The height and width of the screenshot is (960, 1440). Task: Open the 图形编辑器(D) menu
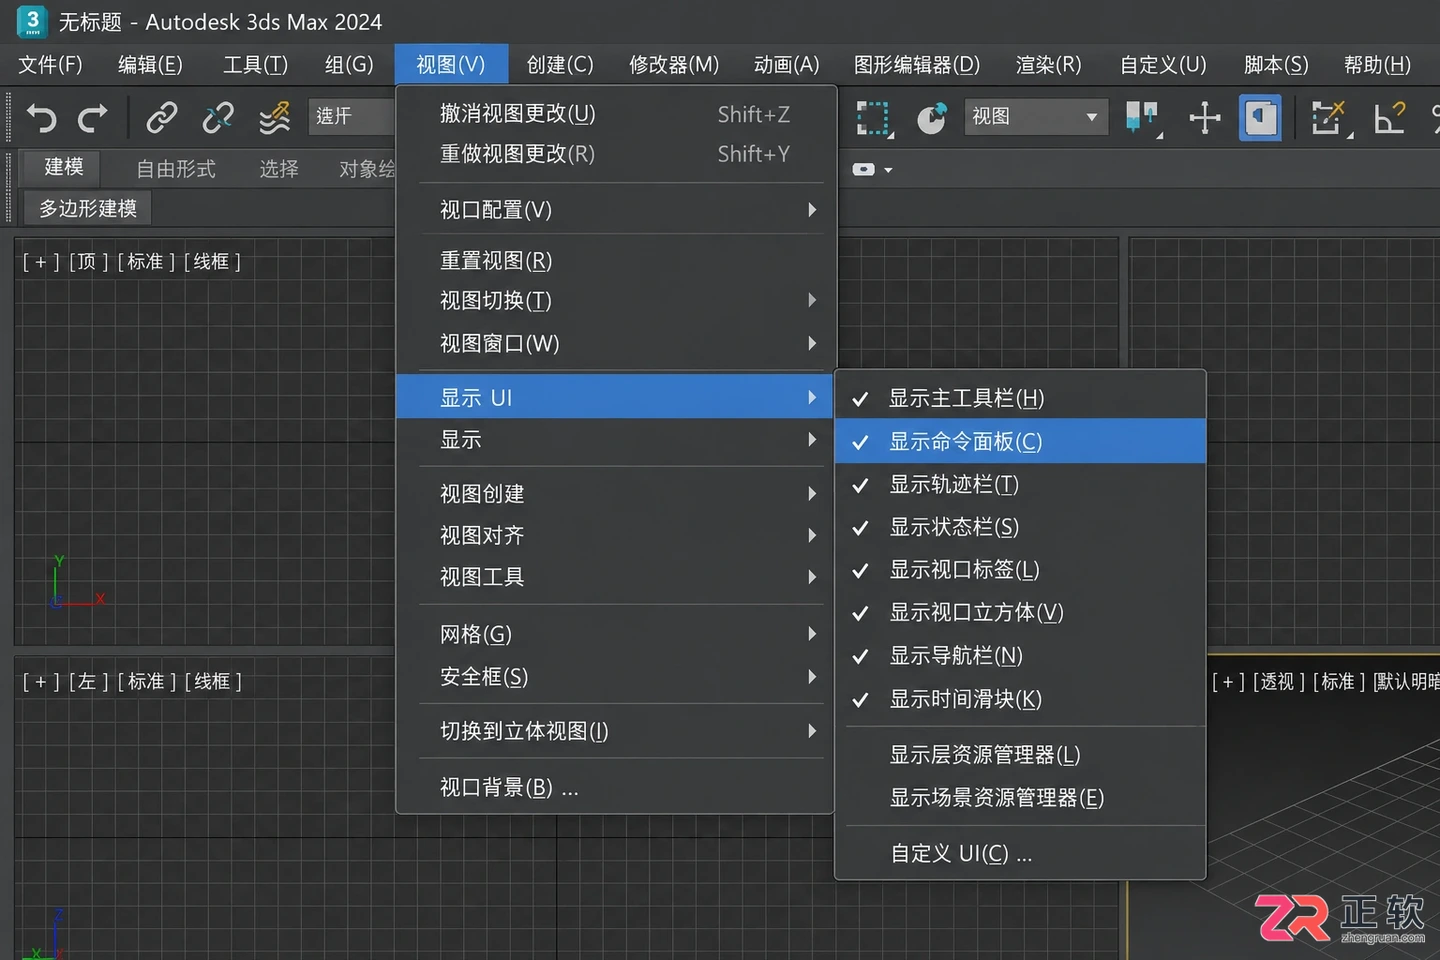pos(917,65)
